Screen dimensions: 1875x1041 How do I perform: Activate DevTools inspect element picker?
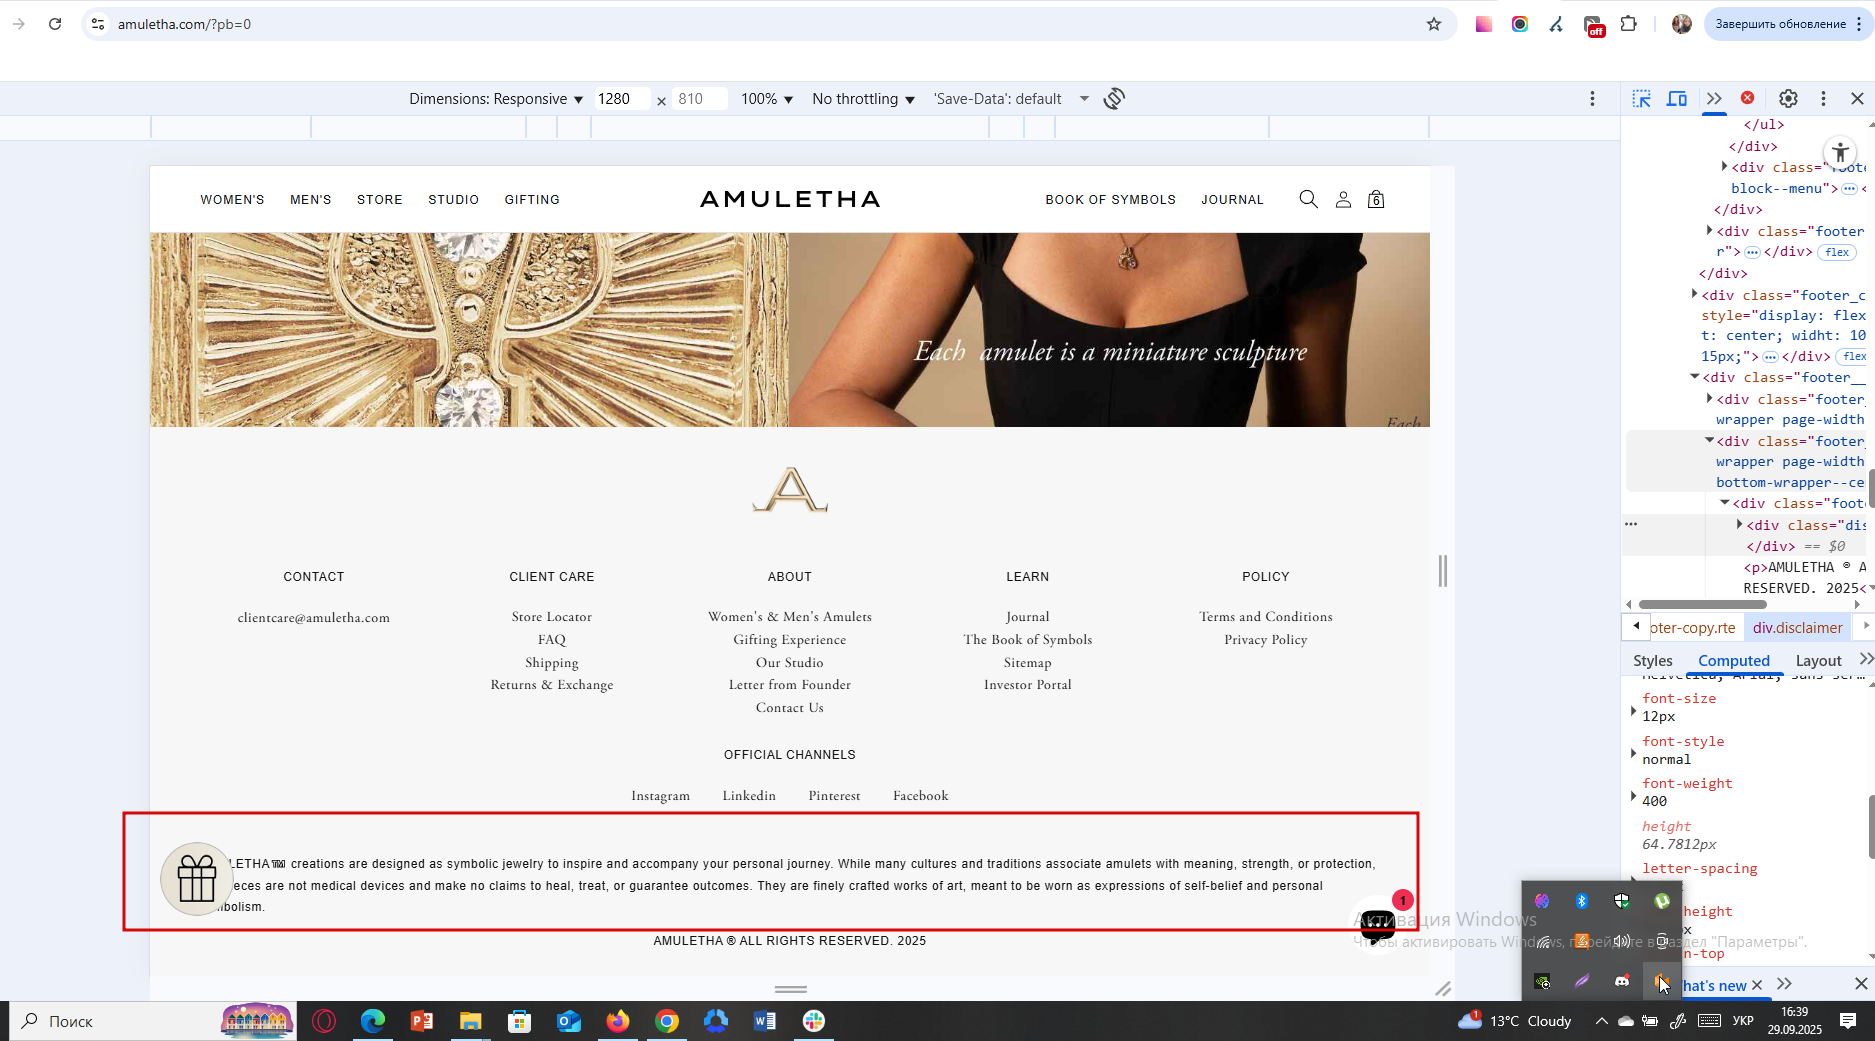pos(1642,98)
